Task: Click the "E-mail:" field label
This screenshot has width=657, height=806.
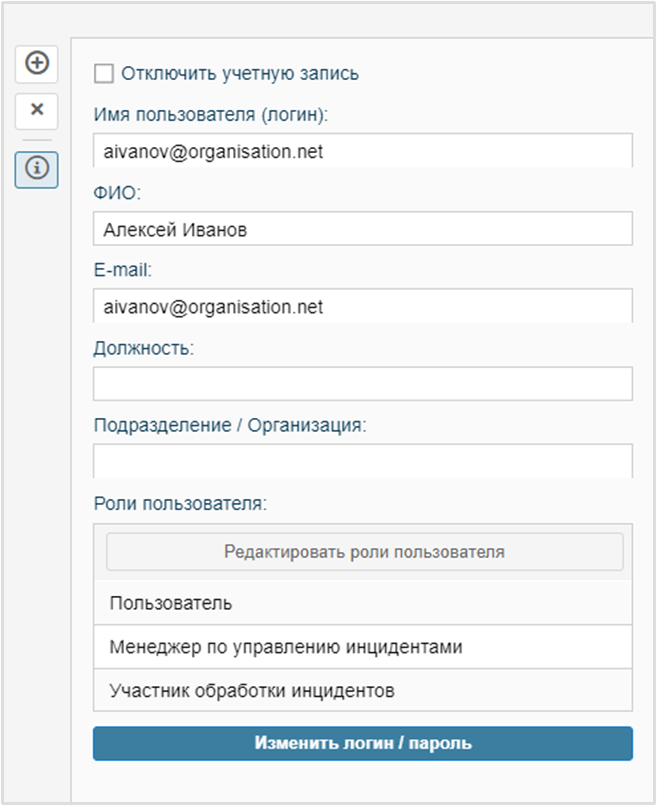Action: pos(121,269)
